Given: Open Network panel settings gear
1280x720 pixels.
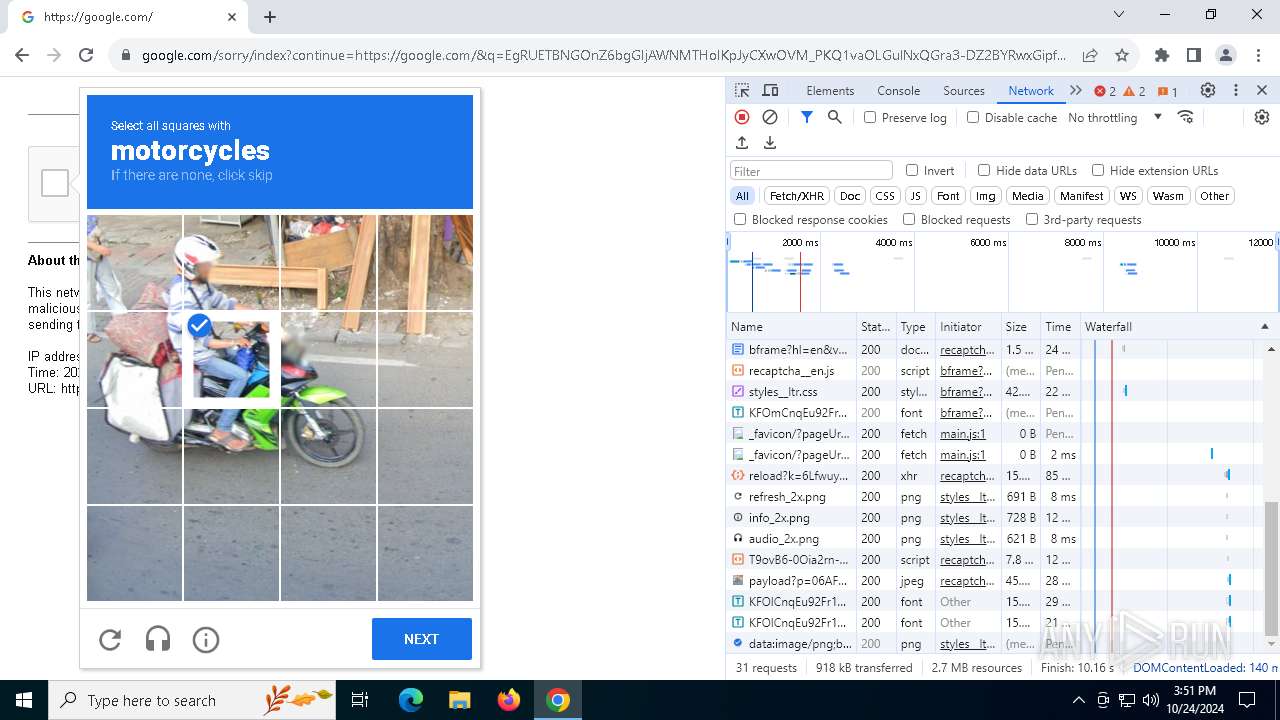Looking at the screenshot, I should pos(1262,117).
